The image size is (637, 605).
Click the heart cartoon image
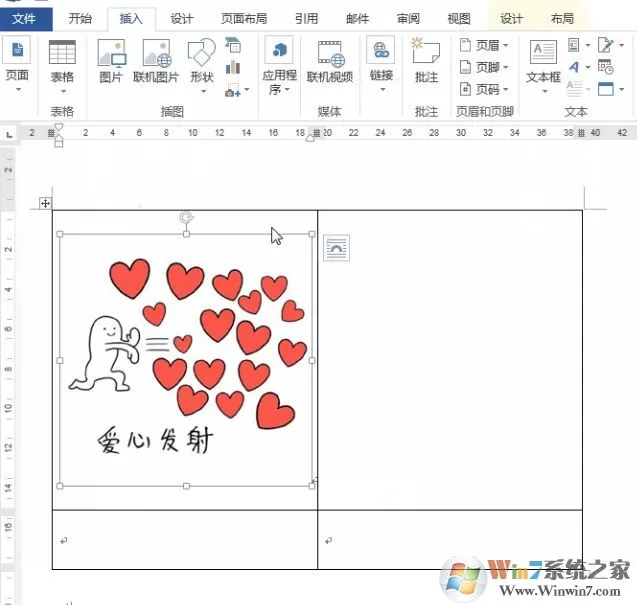[x=186, y=360]
